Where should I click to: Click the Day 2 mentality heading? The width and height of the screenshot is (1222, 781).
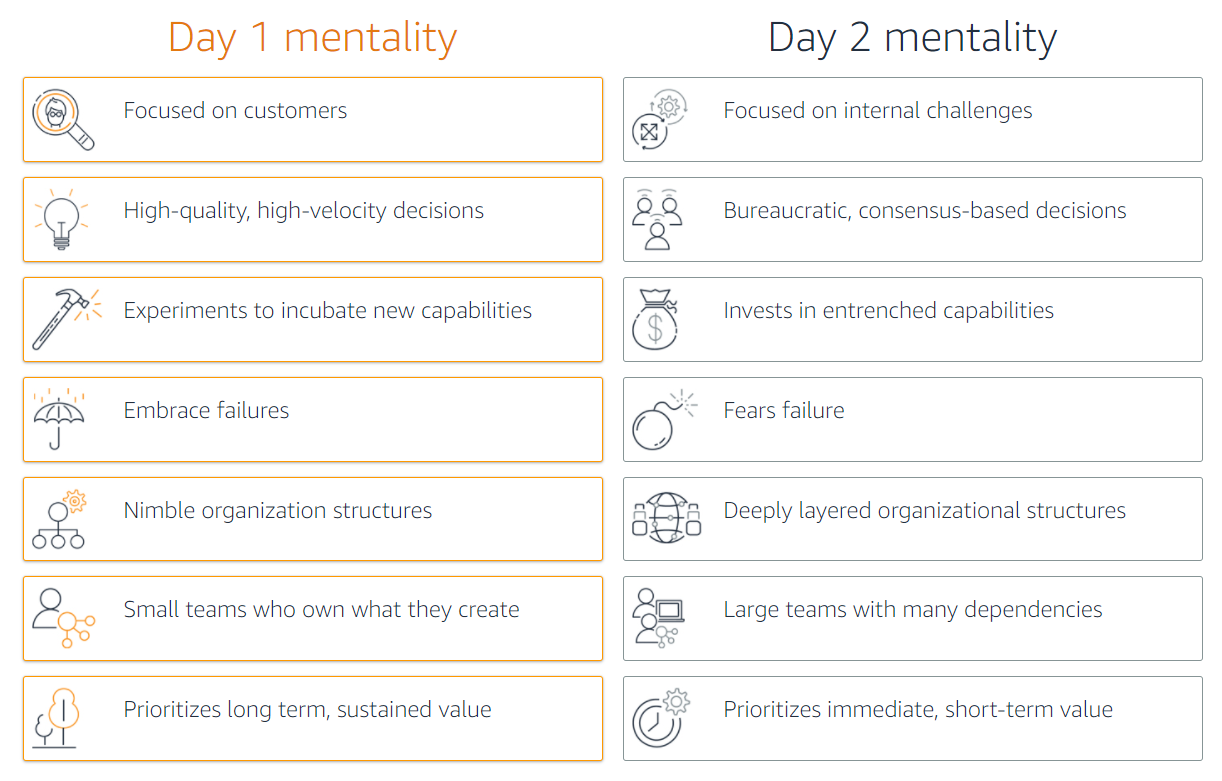pos(912,37)
